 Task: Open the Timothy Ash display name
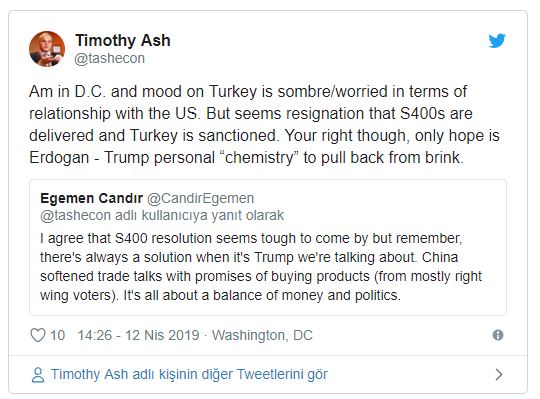(123, 40)
